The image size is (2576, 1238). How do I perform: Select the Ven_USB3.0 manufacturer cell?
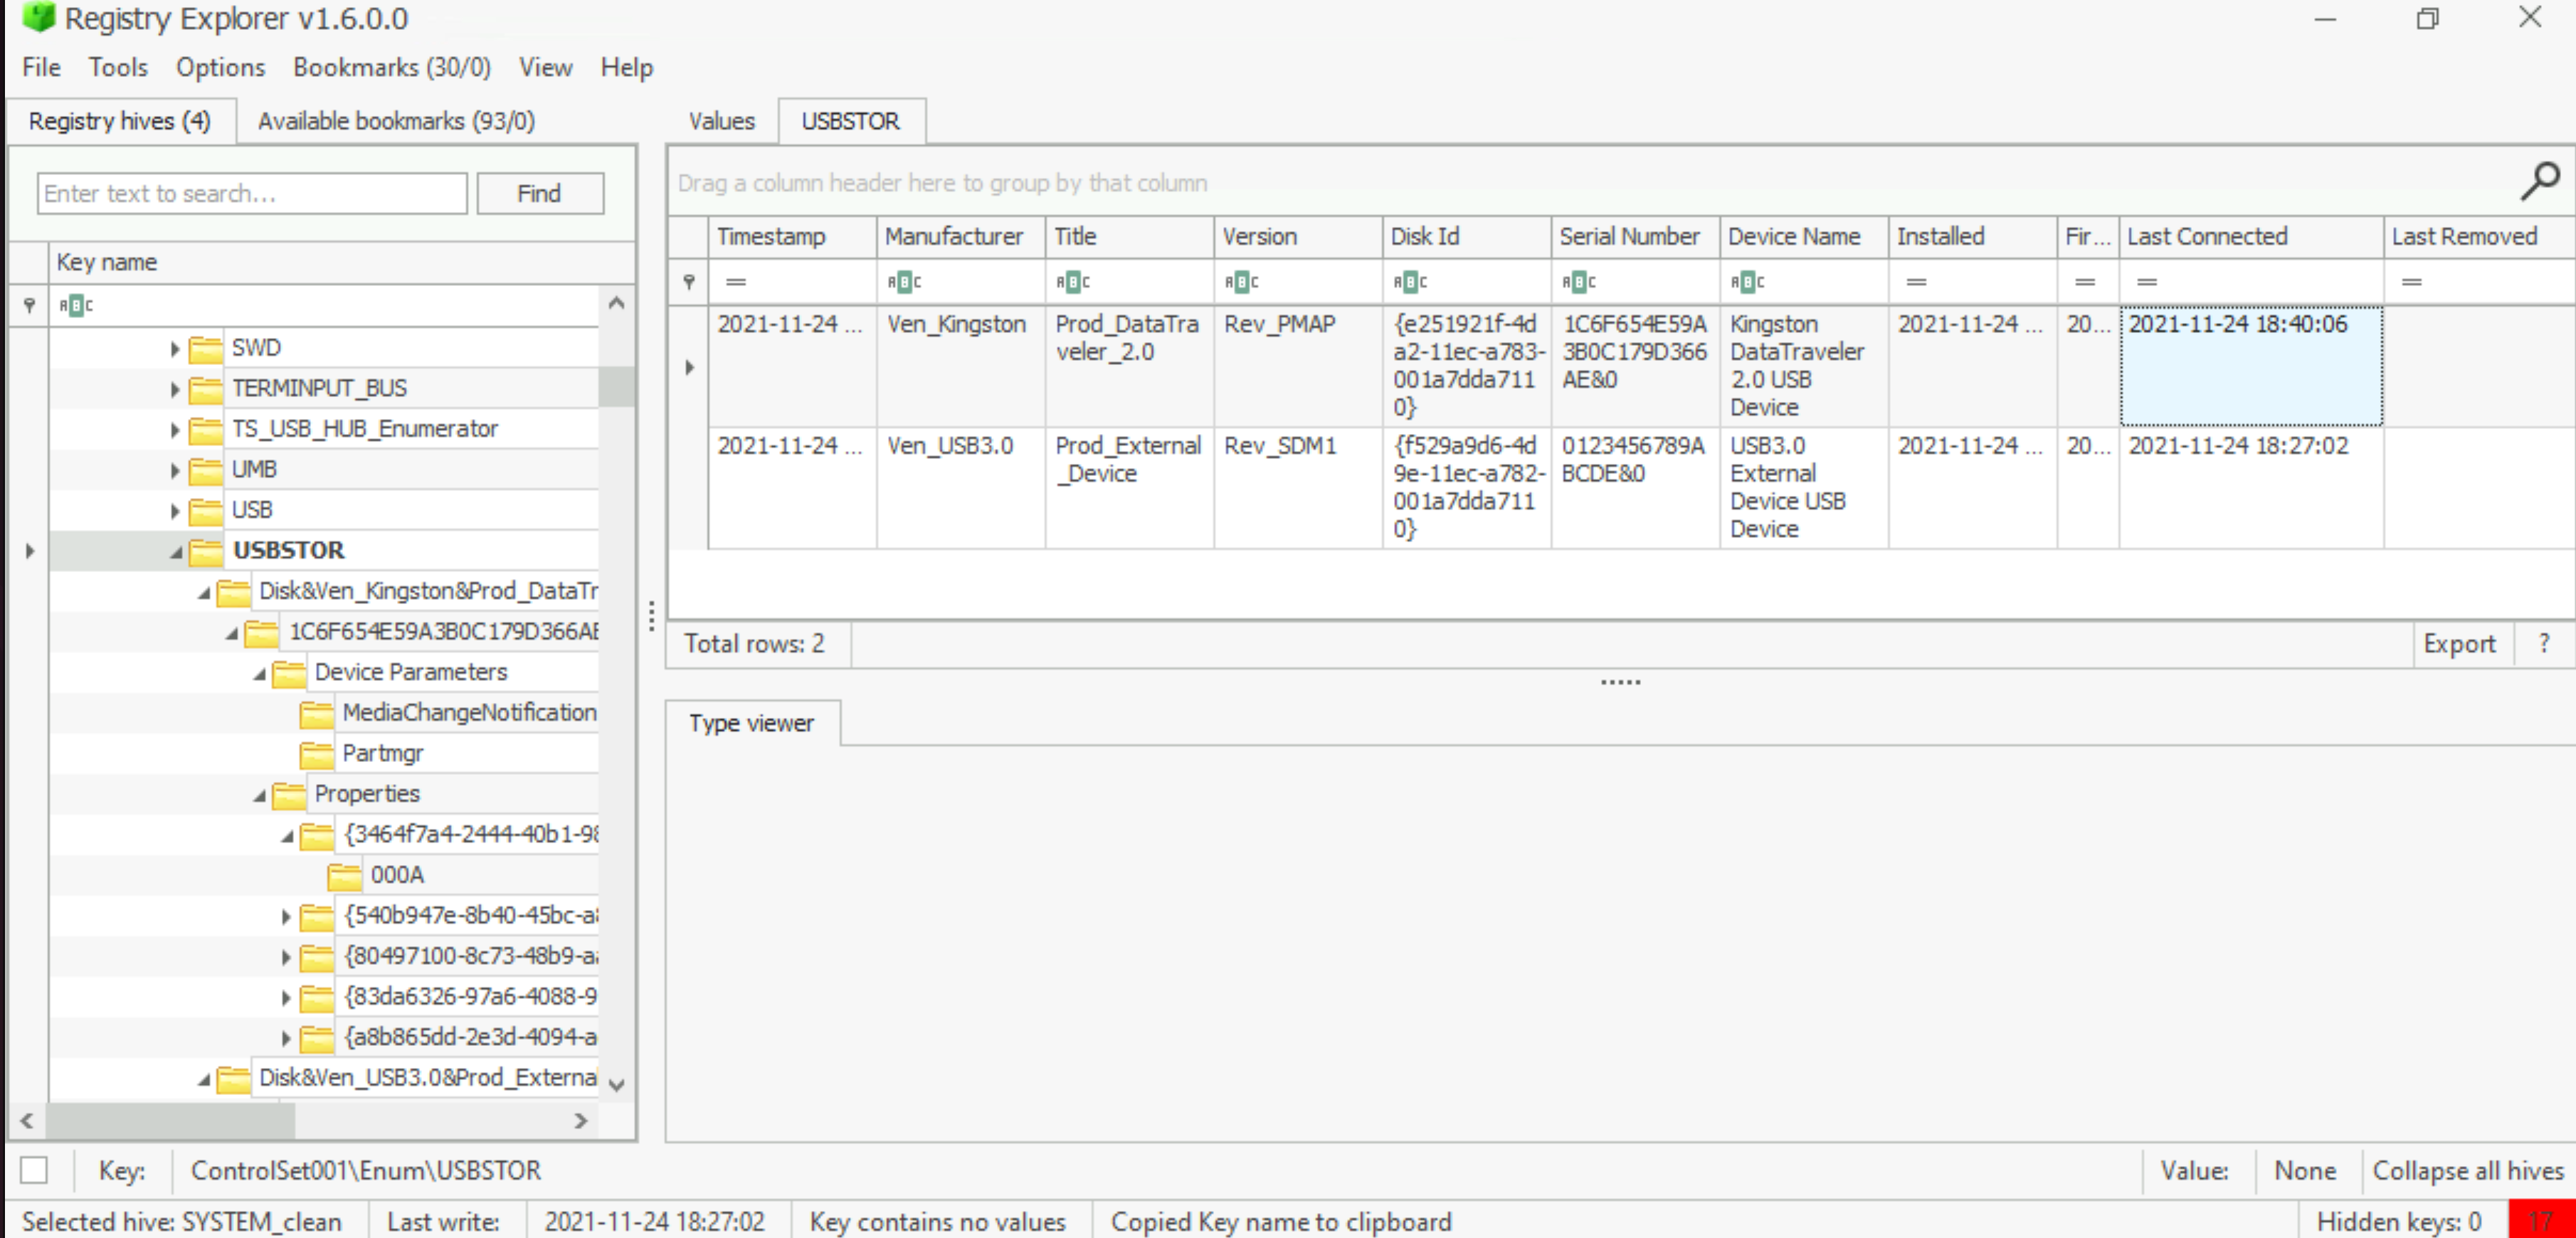[961, 488]
